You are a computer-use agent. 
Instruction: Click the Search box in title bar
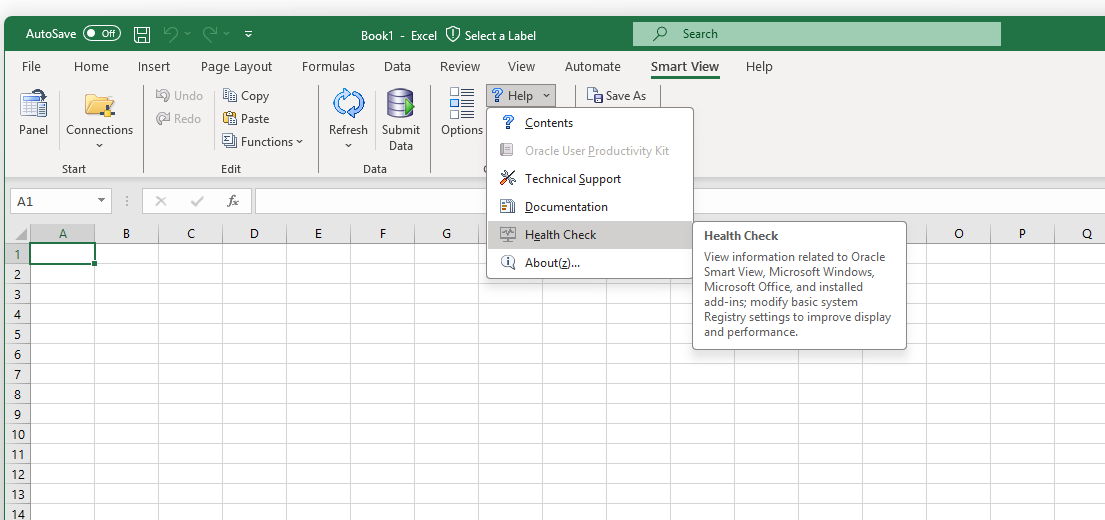(816, 34)
